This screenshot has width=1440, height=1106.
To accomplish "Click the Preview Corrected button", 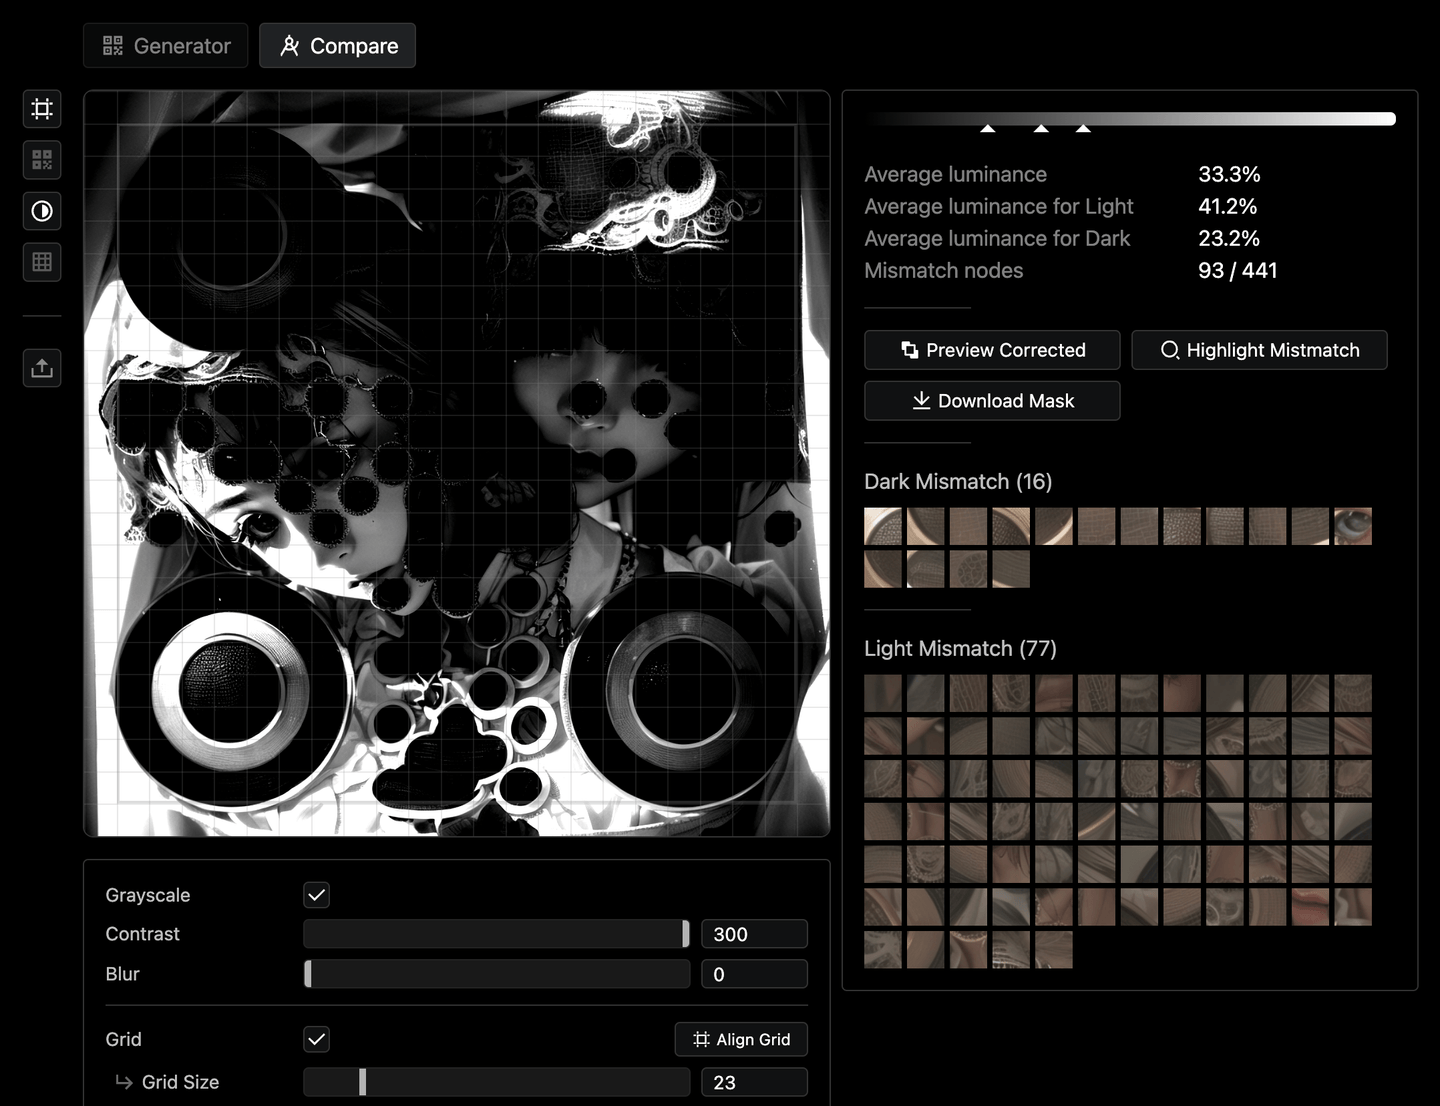I will point(992,350).
